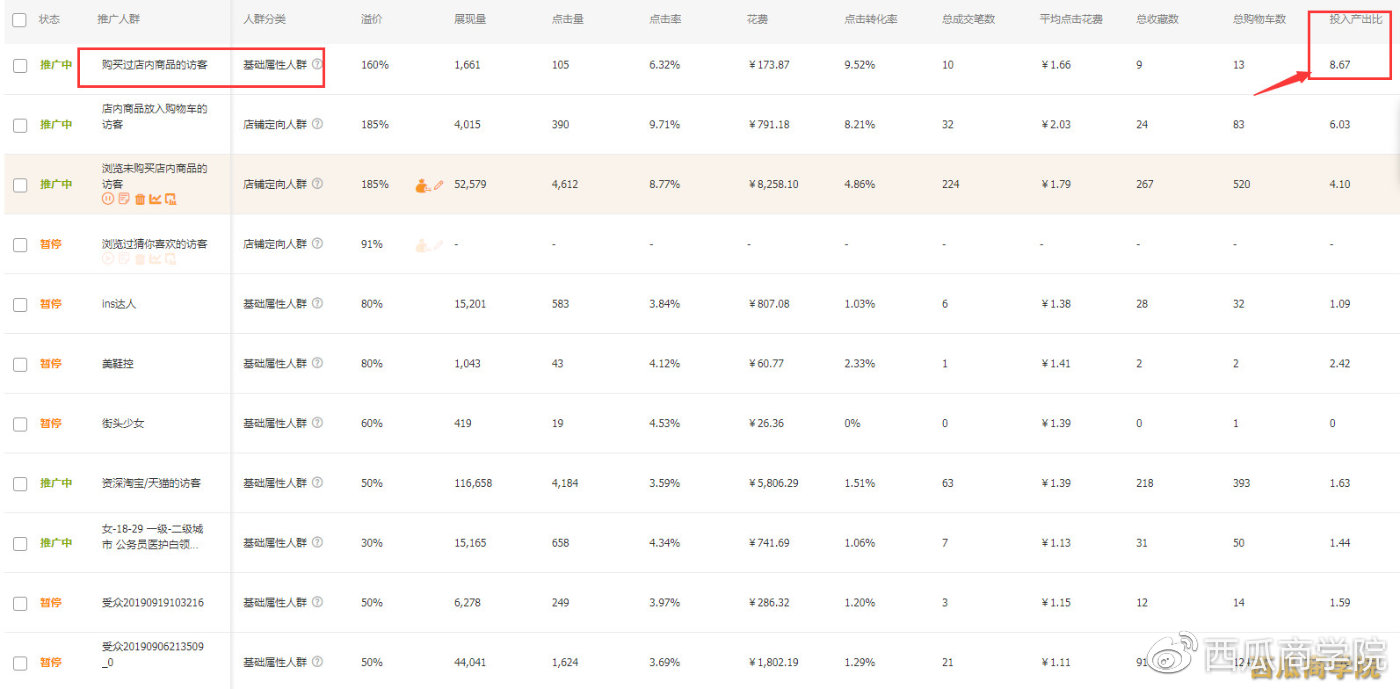
Task: Sort the table by 点击量 column
Action: (x=567, y=18)
